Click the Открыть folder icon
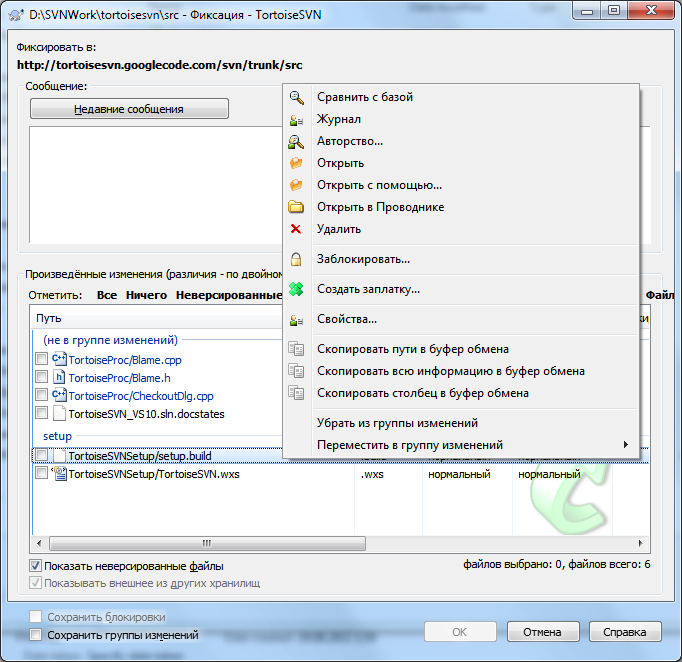This screenshot has width=682, height=662. coord(296,163)
